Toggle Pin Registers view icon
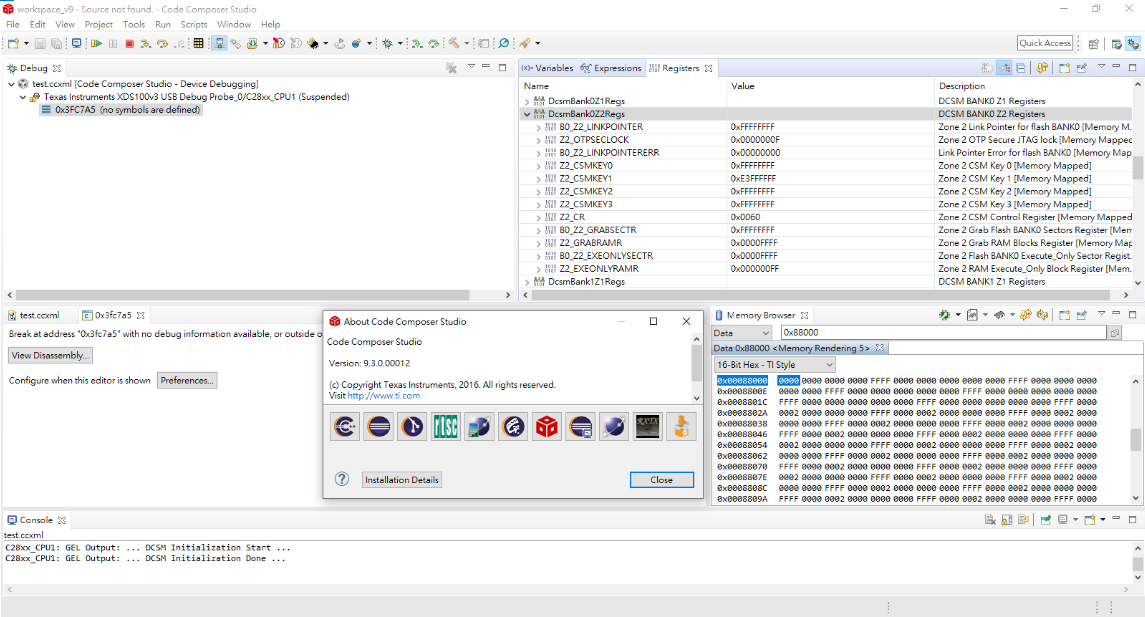1145x617 pixels. (x=1081, y=68)
